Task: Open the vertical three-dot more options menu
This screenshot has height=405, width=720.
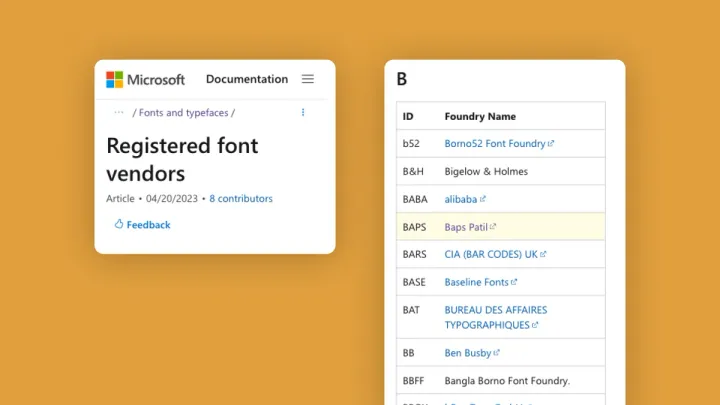Action: pos(303,112)
